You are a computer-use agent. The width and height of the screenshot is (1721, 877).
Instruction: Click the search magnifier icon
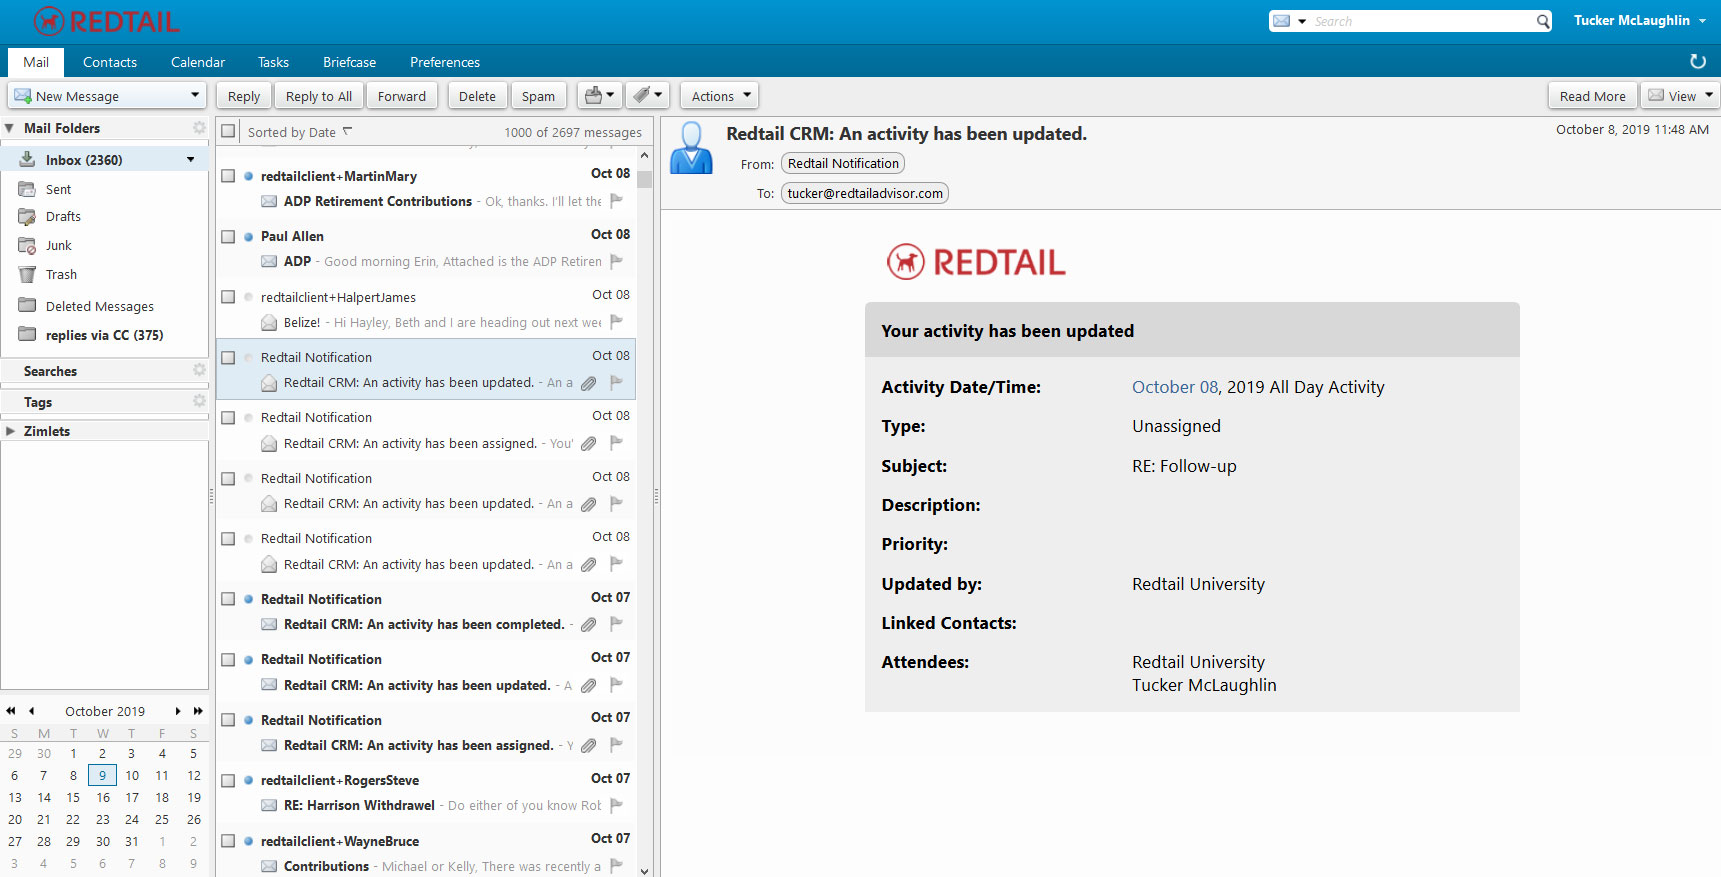[1543, 21]
